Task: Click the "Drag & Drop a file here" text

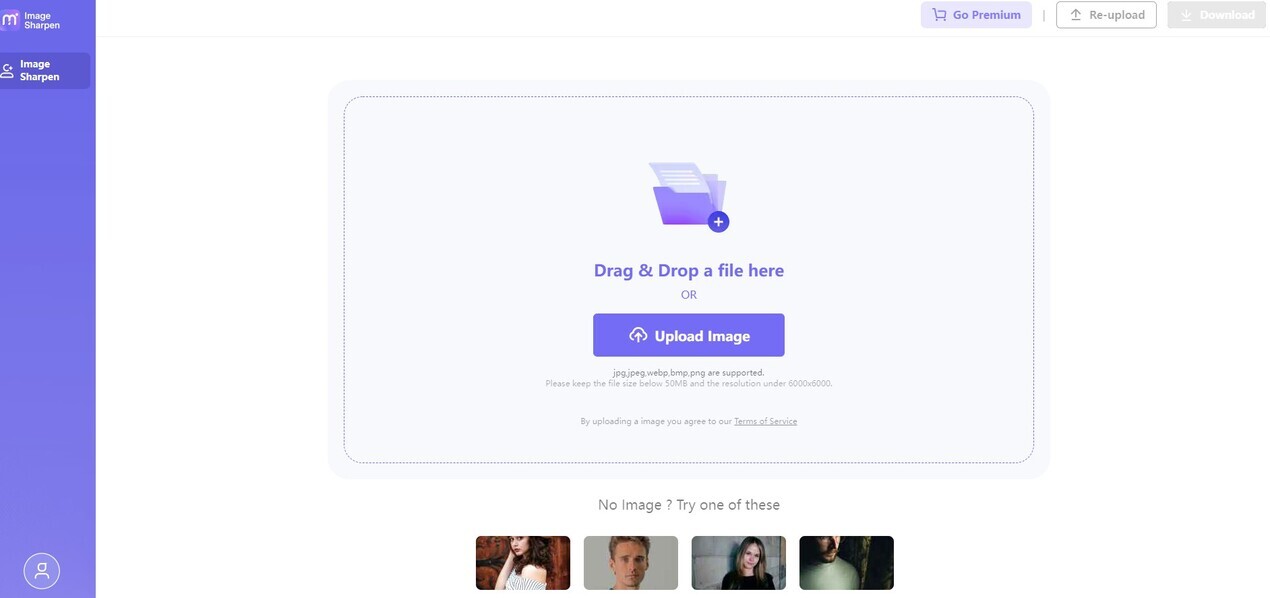Action: point(688,270)
